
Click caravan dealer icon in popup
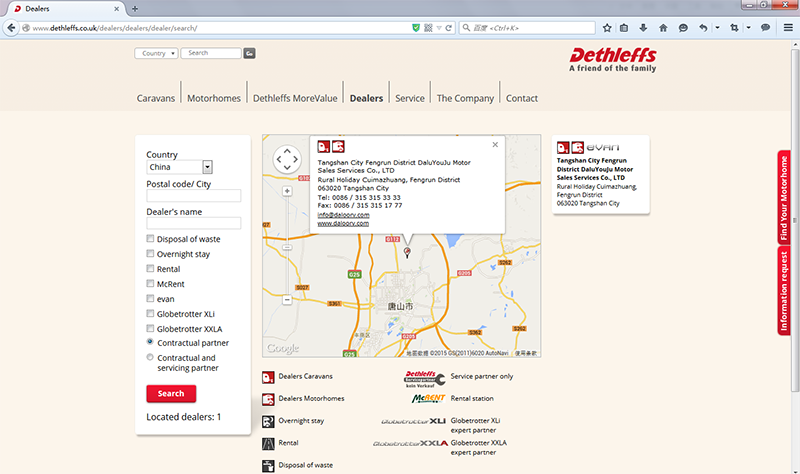323,147
